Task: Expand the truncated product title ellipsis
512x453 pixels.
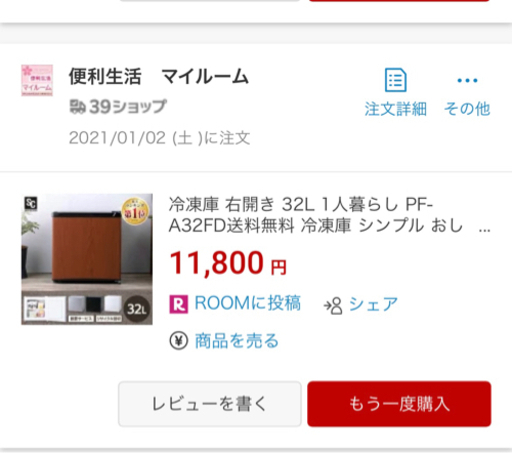Action: [x=484, y=229]
